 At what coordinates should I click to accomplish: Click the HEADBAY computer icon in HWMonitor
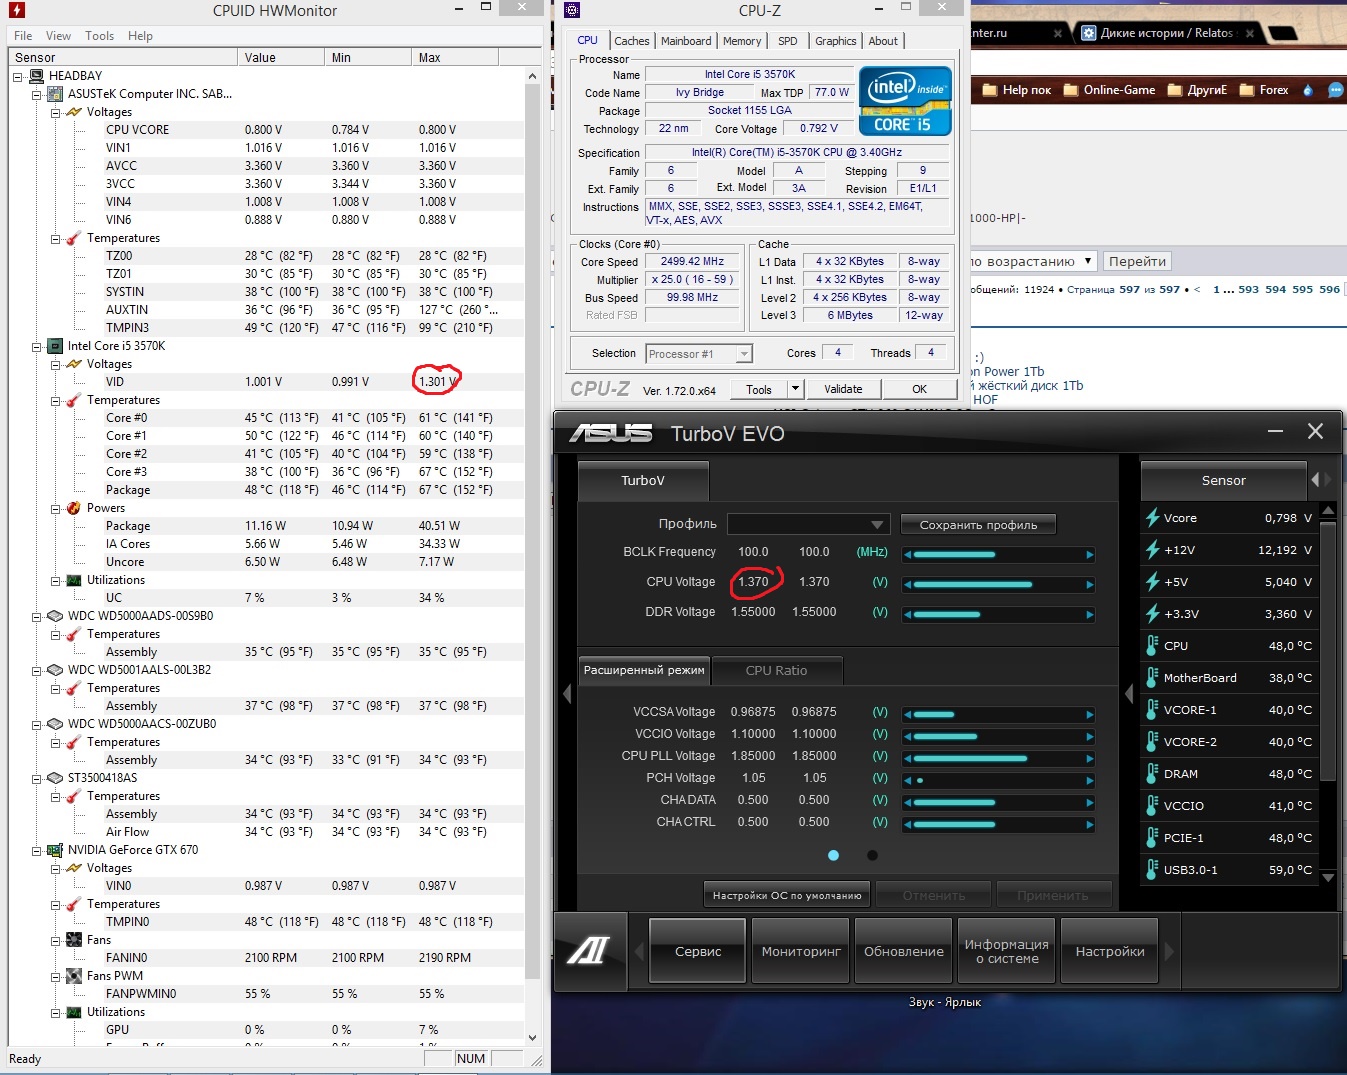pyautogui.click(x=36, y=76)
